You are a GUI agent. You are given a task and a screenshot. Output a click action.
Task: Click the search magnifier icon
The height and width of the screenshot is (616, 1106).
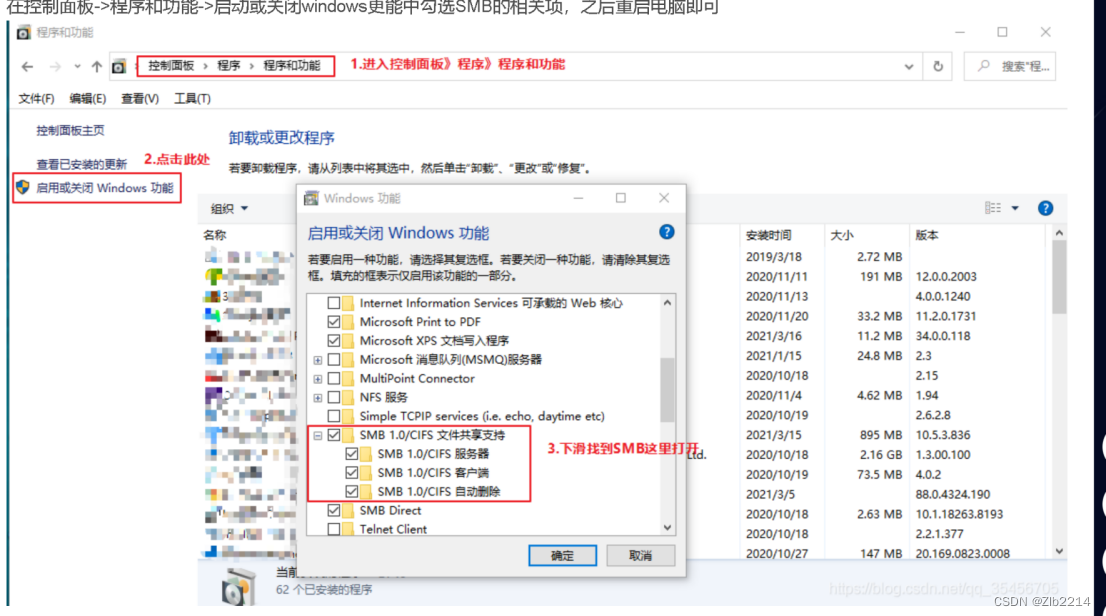coord(983,66)
